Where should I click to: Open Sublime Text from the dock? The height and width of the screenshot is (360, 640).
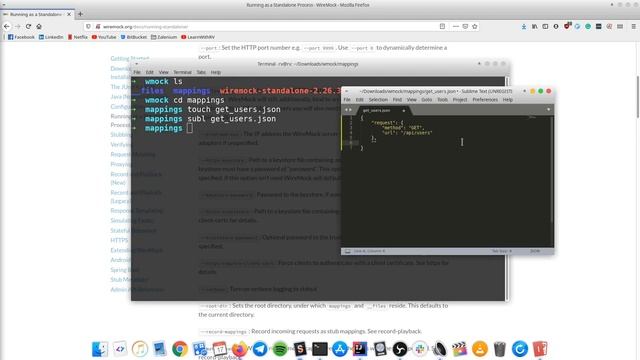point(300,349)
